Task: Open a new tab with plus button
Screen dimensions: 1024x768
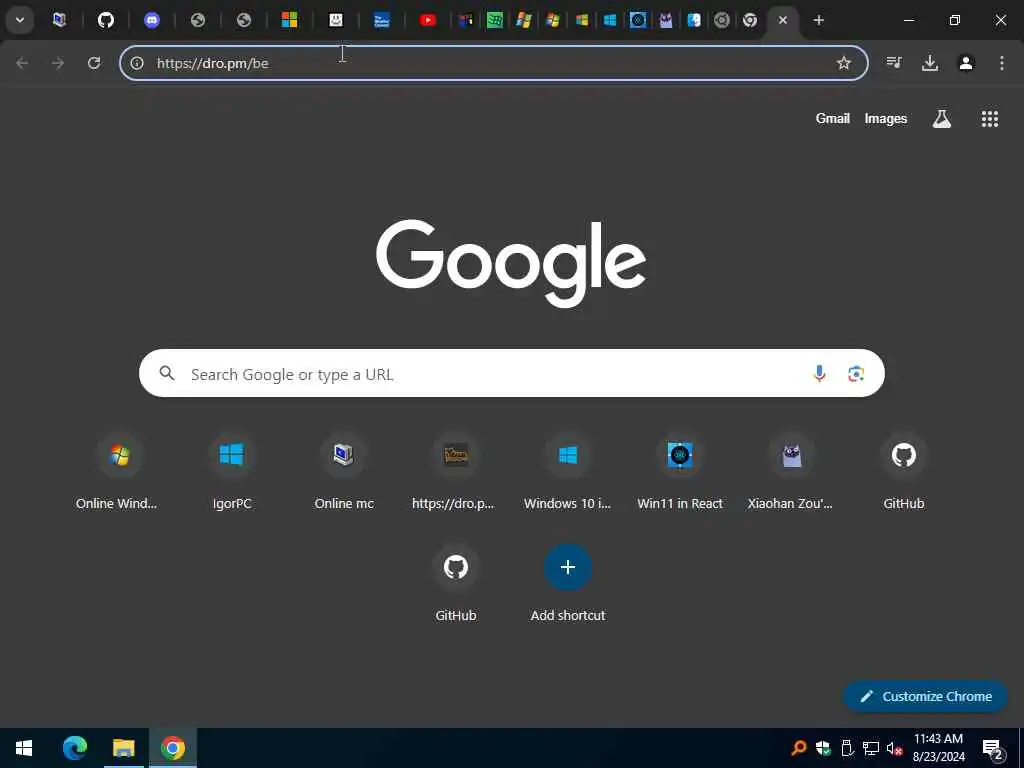Action: (x=818, y=20)
